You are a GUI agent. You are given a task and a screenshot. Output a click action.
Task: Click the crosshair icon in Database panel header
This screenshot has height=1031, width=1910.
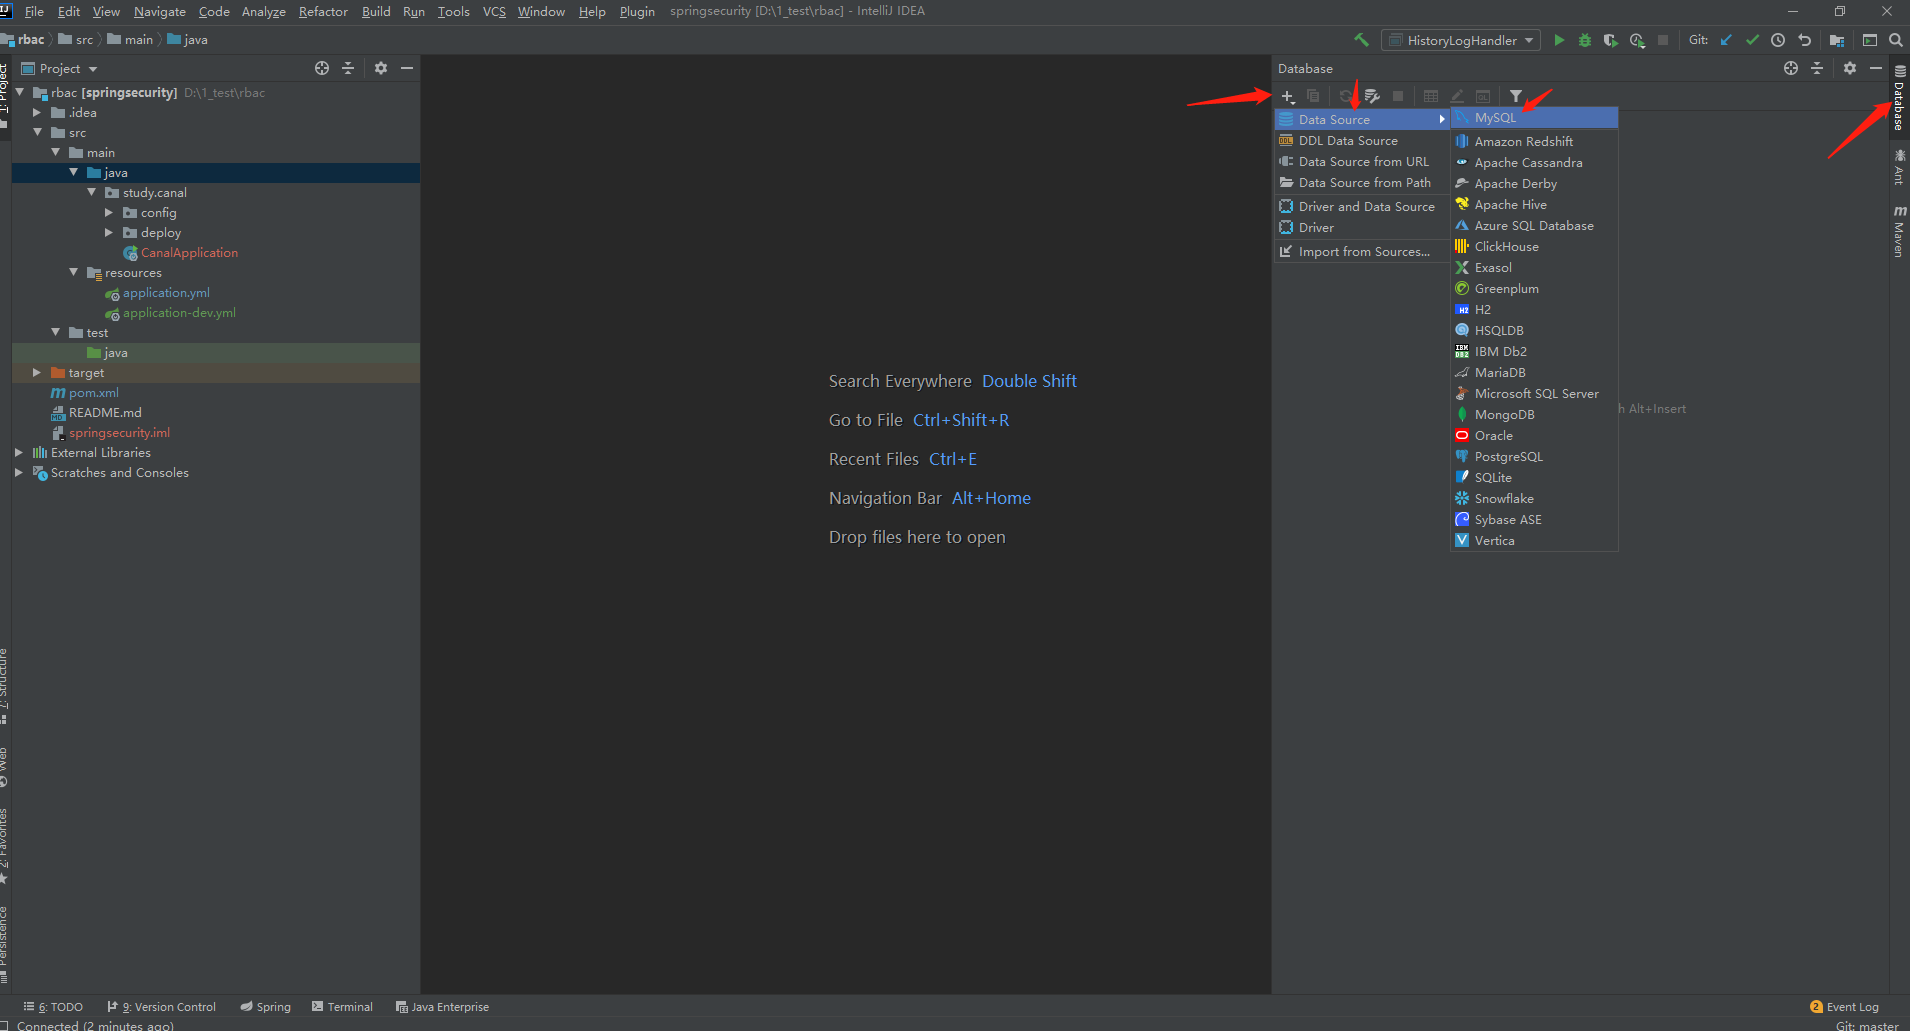(x=1790, y=68)
